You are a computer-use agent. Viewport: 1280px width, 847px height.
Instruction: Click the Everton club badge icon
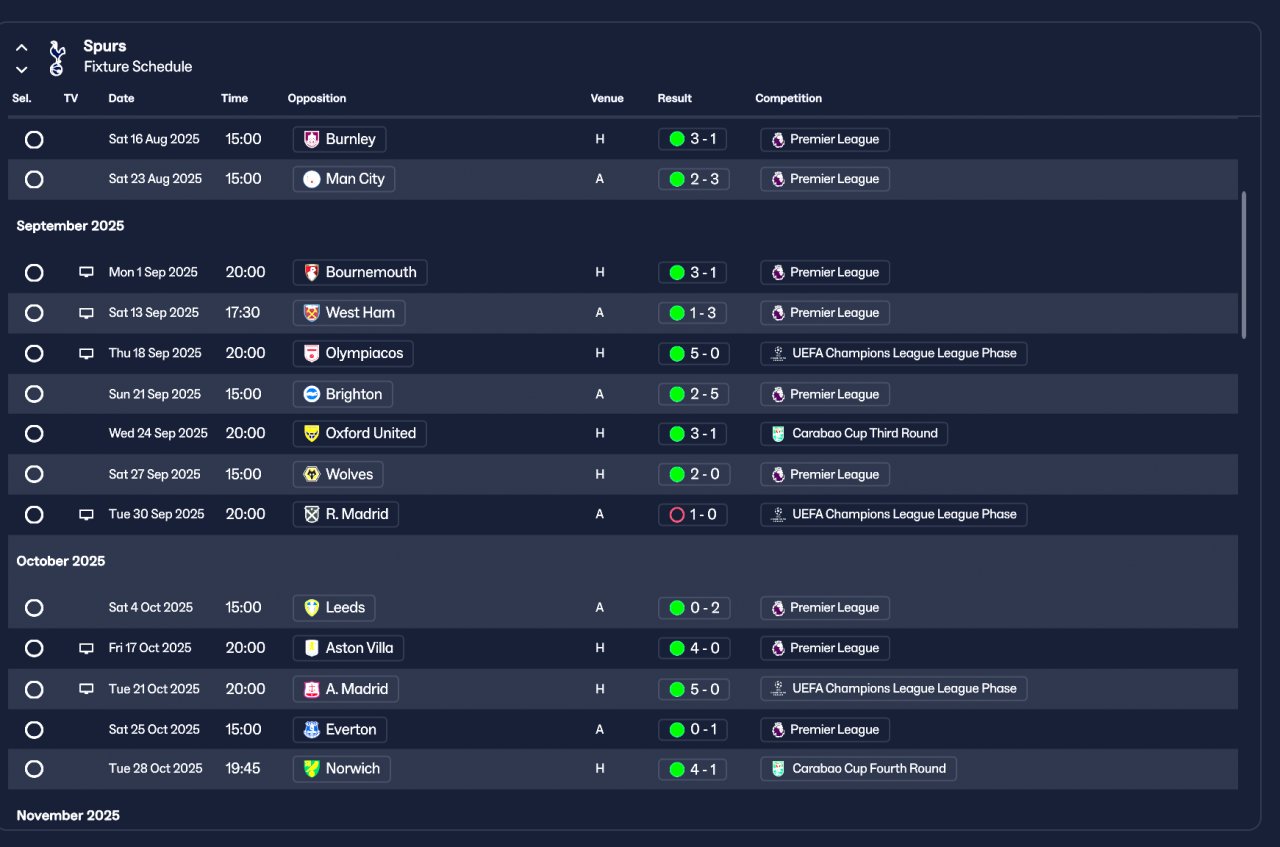click(312, 730)
